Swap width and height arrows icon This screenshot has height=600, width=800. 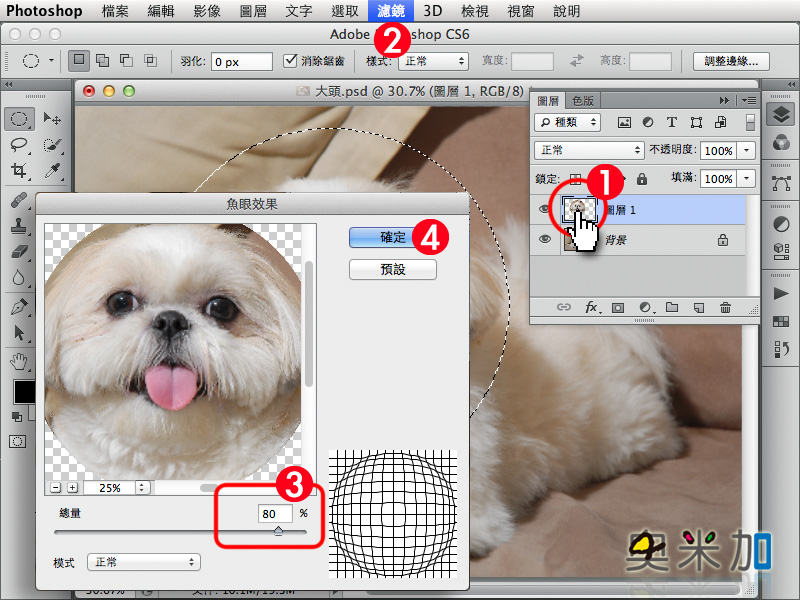tap(577, 61)
